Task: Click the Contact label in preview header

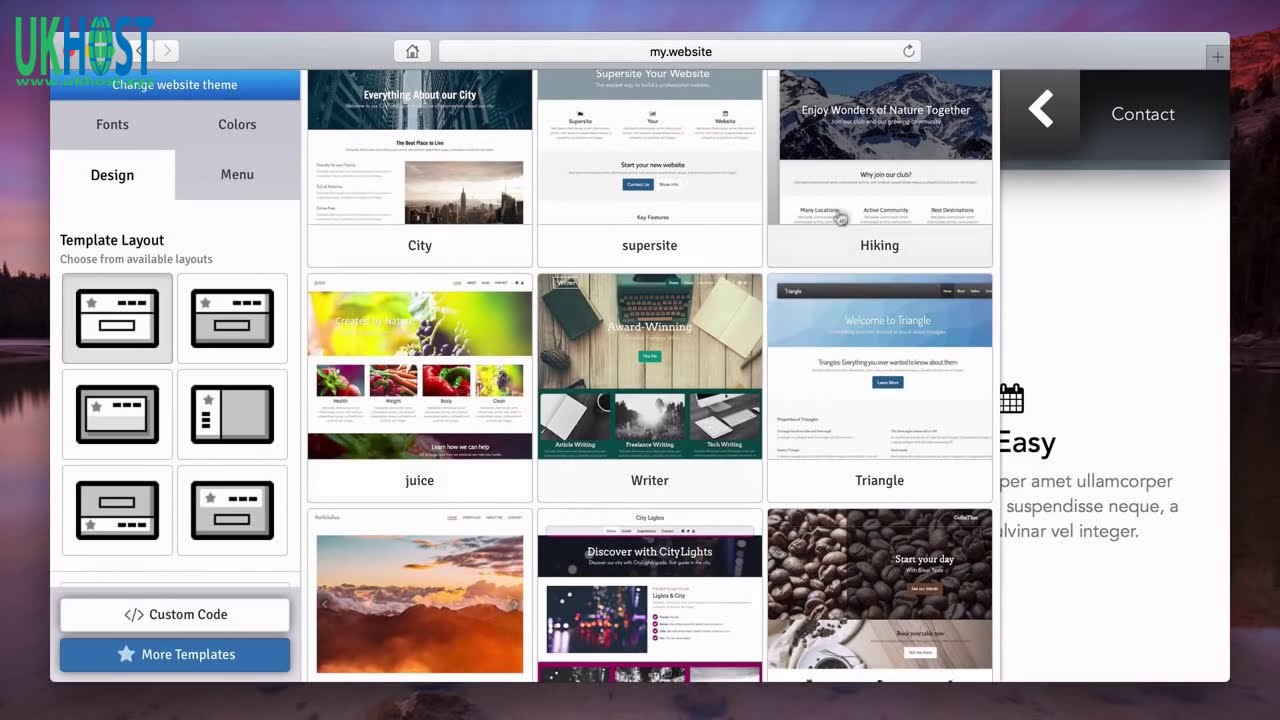Action: coord(1143,114)
